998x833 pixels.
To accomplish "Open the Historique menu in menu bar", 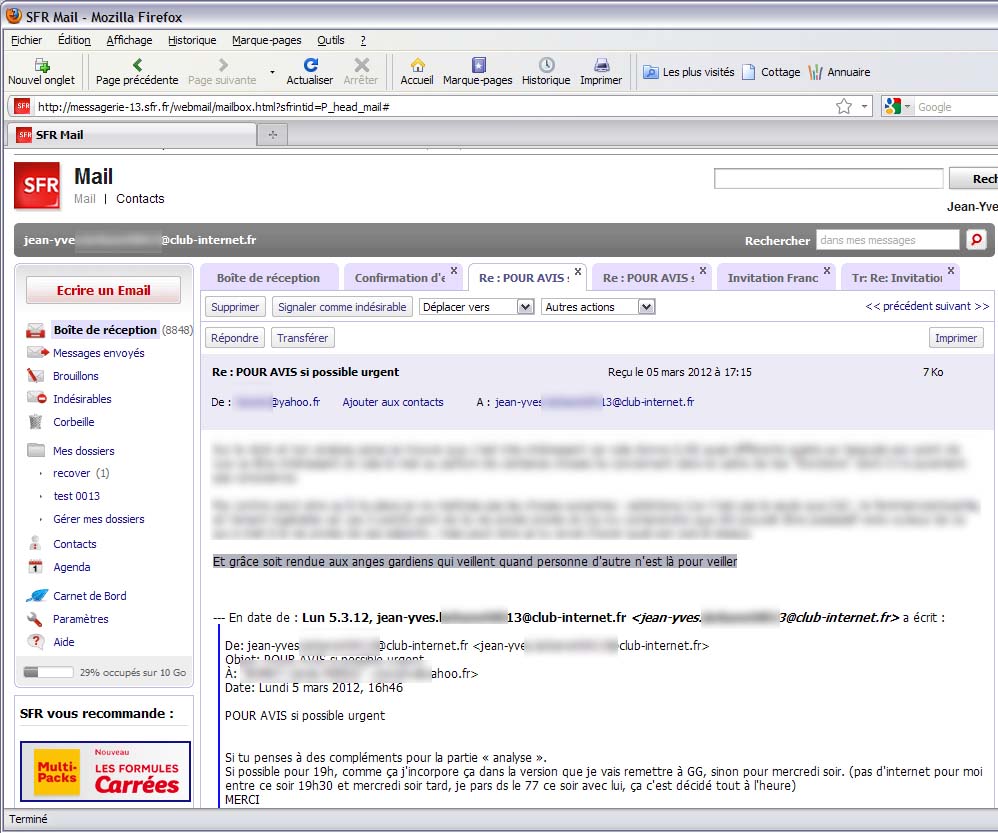I will pyautogui.click(x=192, y=40).
